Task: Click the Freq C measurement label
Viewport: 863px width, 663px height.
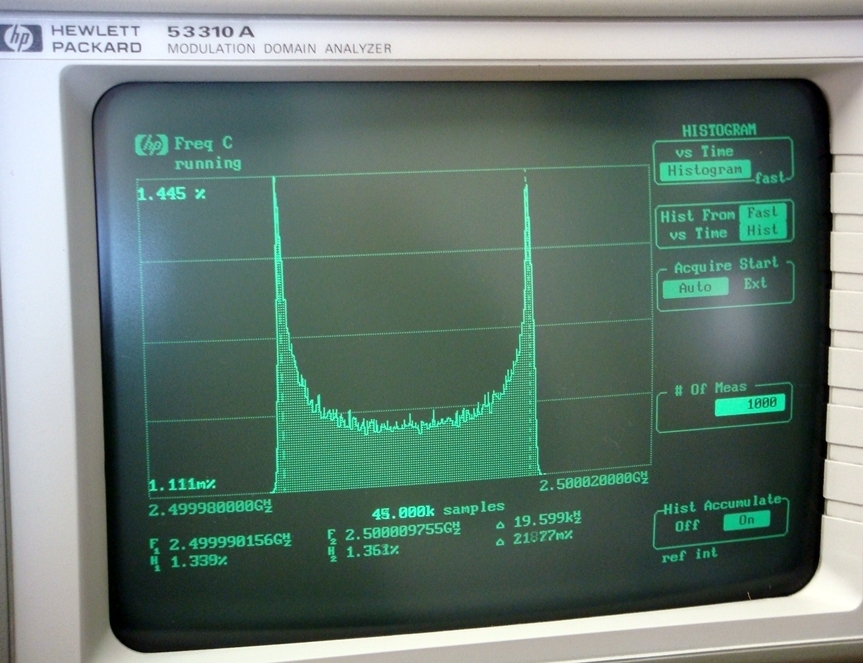Action: pos(203,144)
